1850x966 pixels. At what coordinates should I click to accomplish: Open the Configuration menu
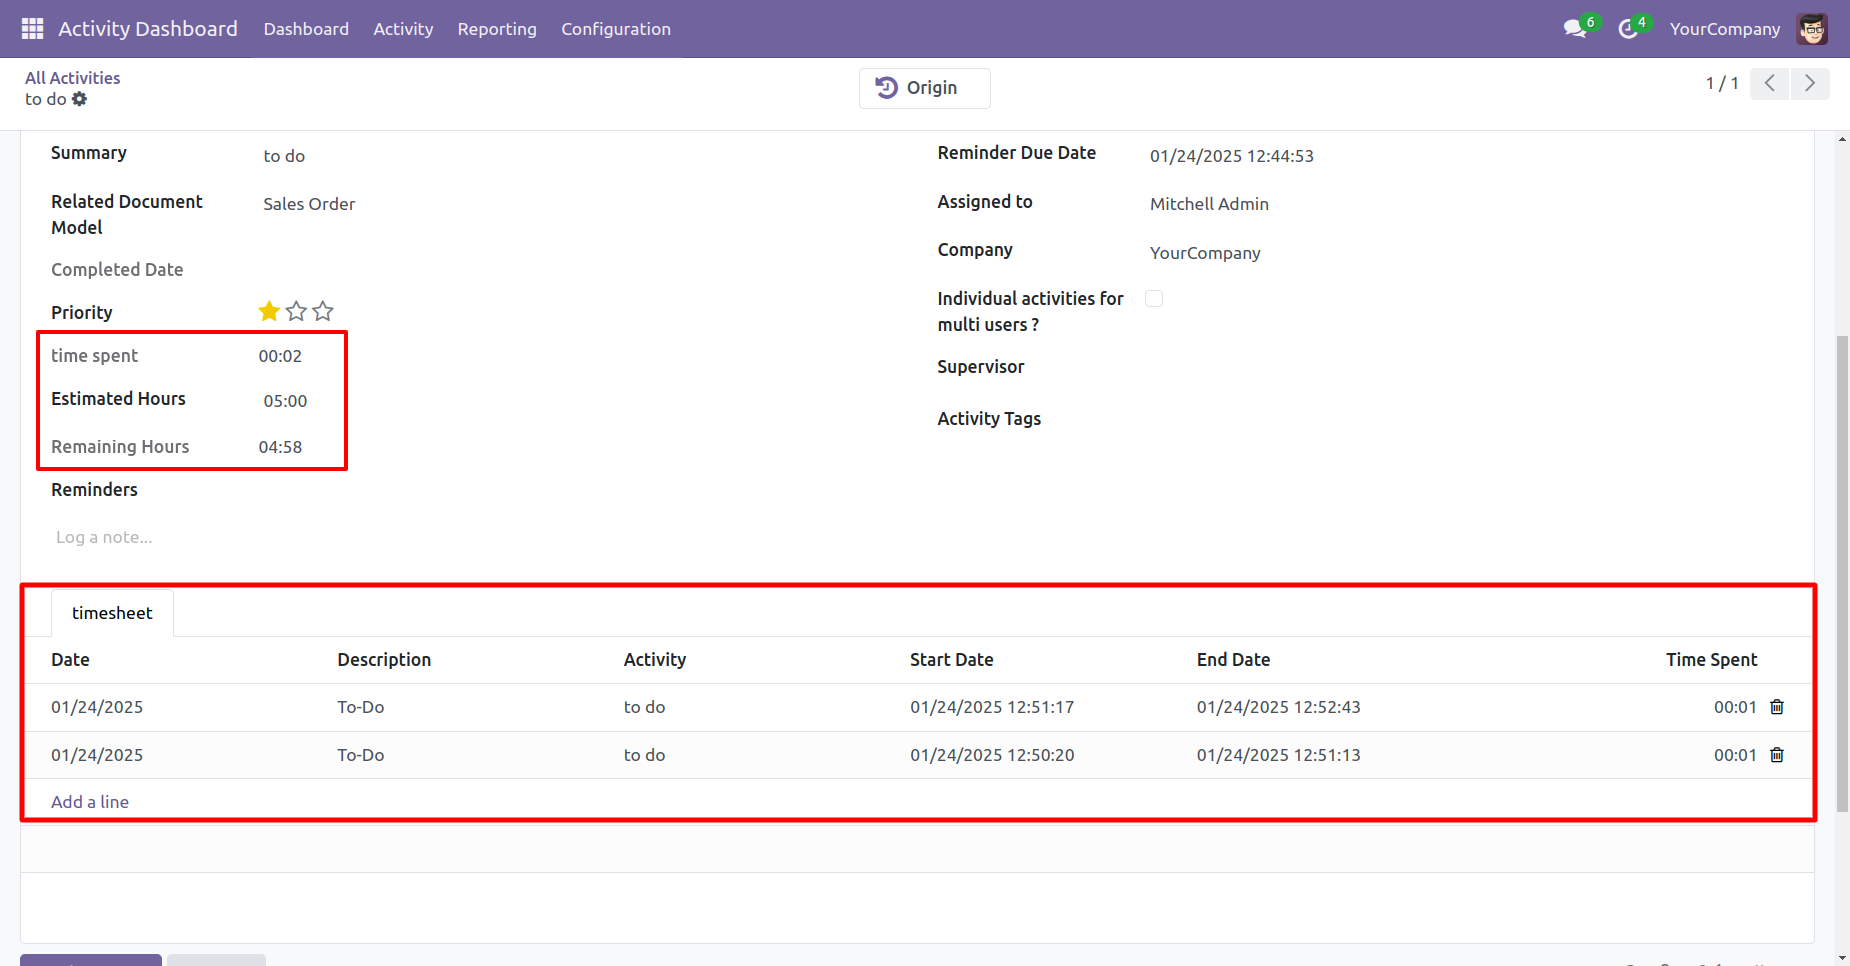pos(616,29)
